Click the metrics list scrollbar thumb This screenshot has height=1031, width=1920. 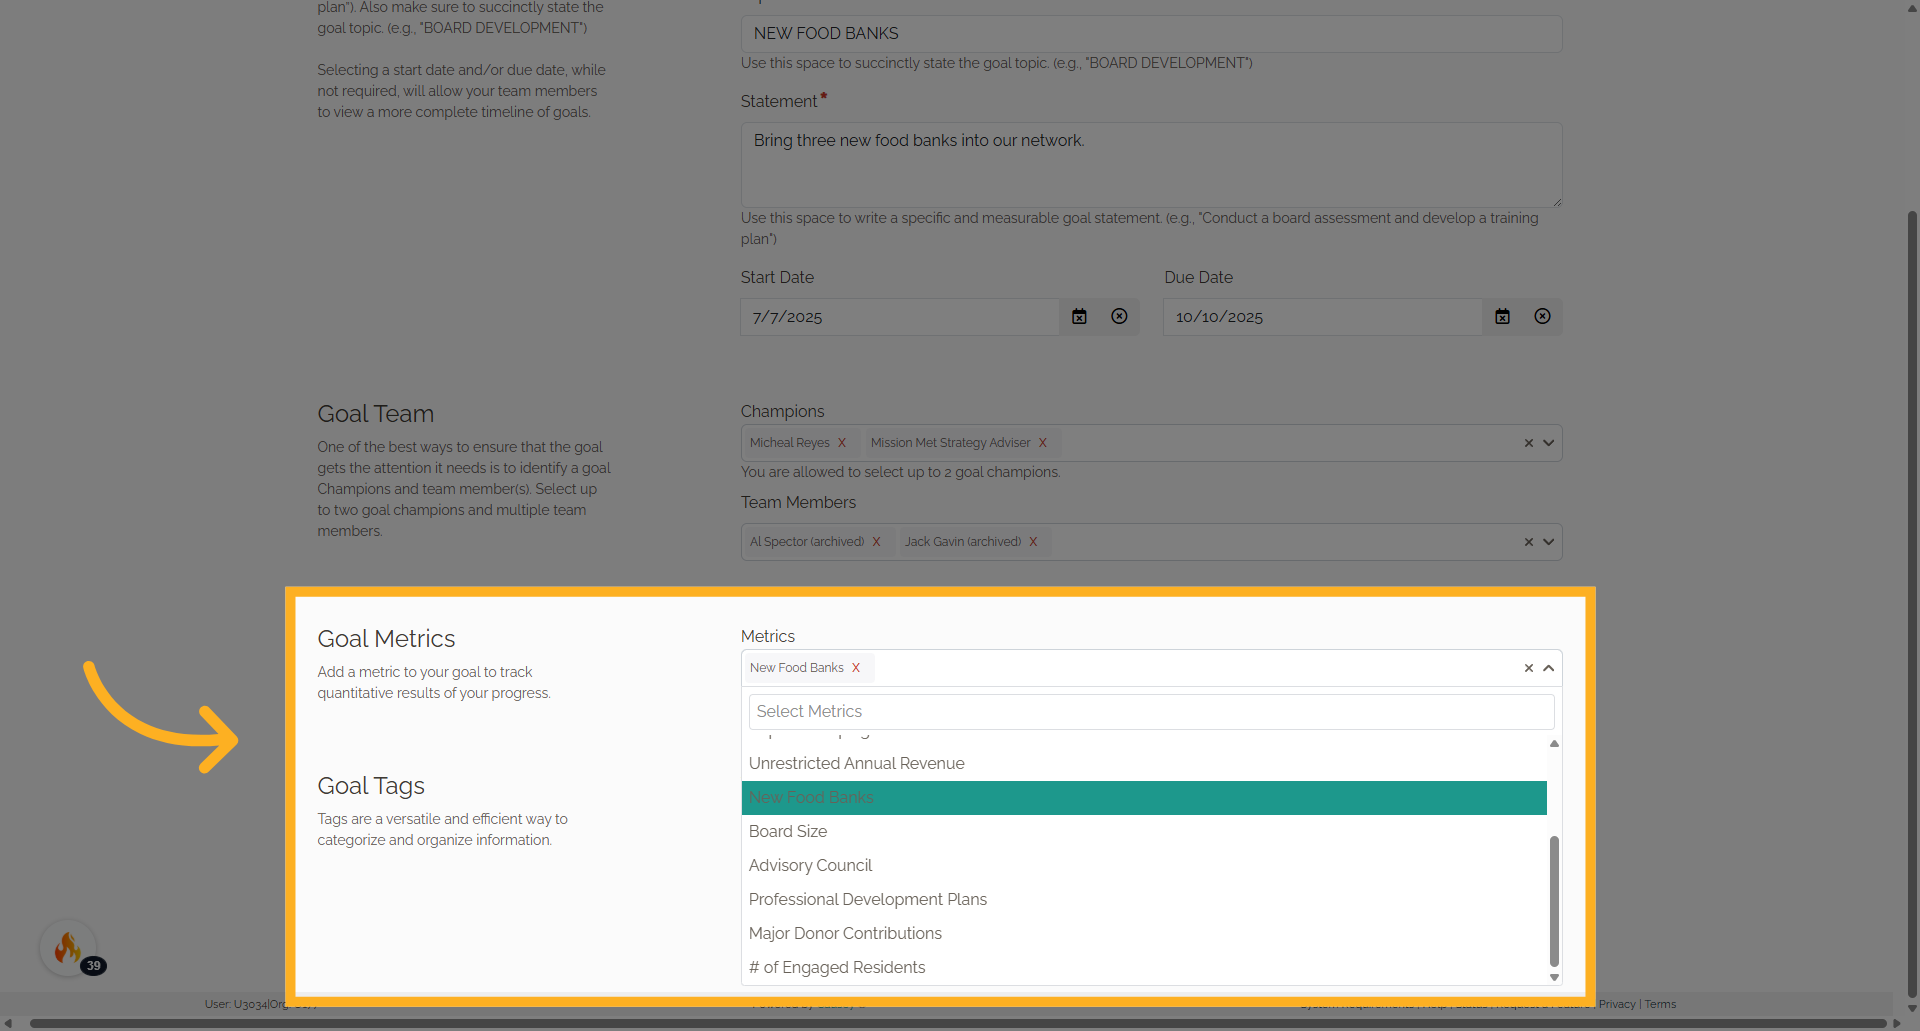[x=1554, y=901]
